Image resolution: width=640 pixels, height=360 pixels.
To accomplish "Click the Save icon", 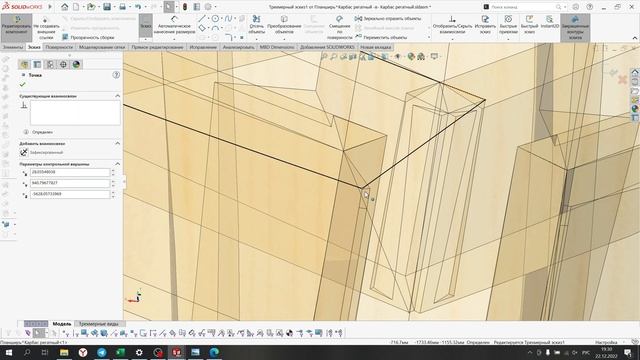I will click(x=107, y=7).
